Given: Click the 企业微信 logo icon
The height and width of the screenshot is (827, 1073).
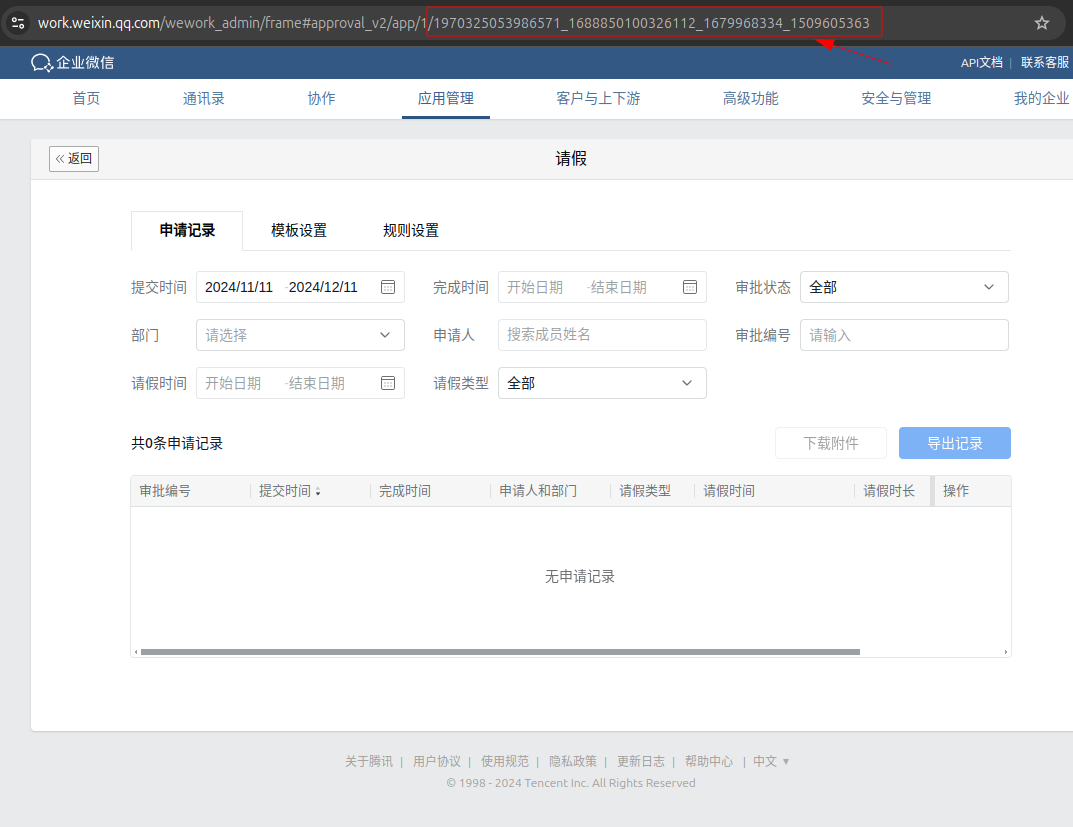Looking at the screenshot, I should pos(41,63).
